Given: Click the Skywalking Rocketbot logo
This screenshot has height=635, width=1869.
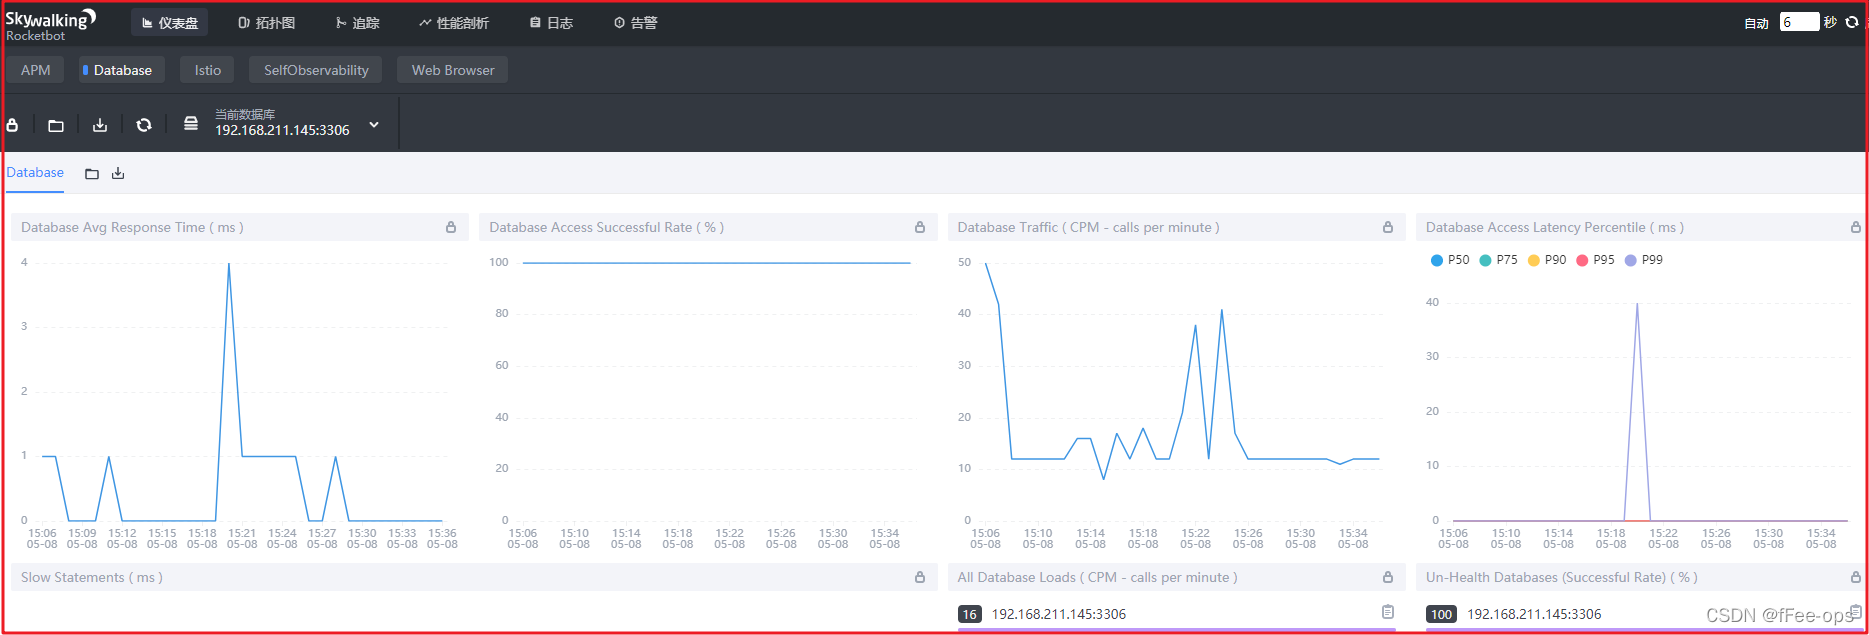Looking at the screenshot, I should tap(50, 25).
